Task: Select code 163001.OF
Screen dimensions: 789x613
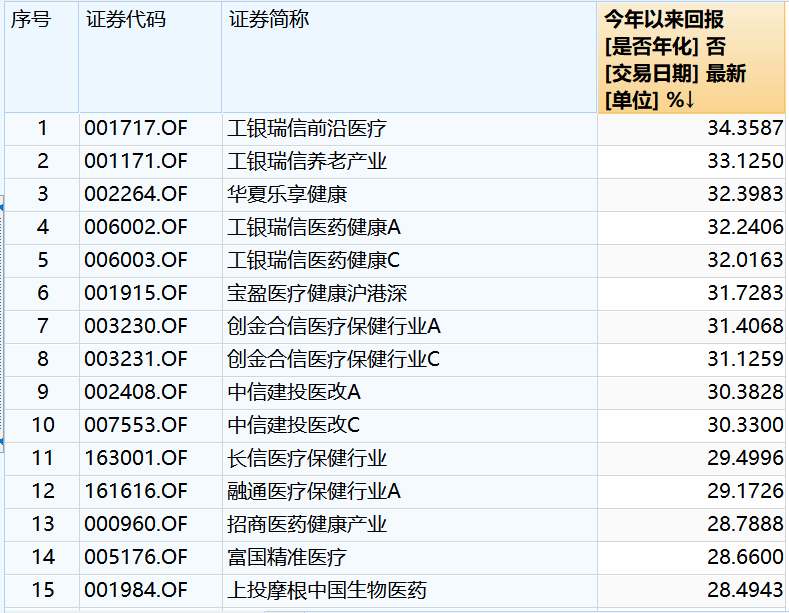Action: [135, 458]
